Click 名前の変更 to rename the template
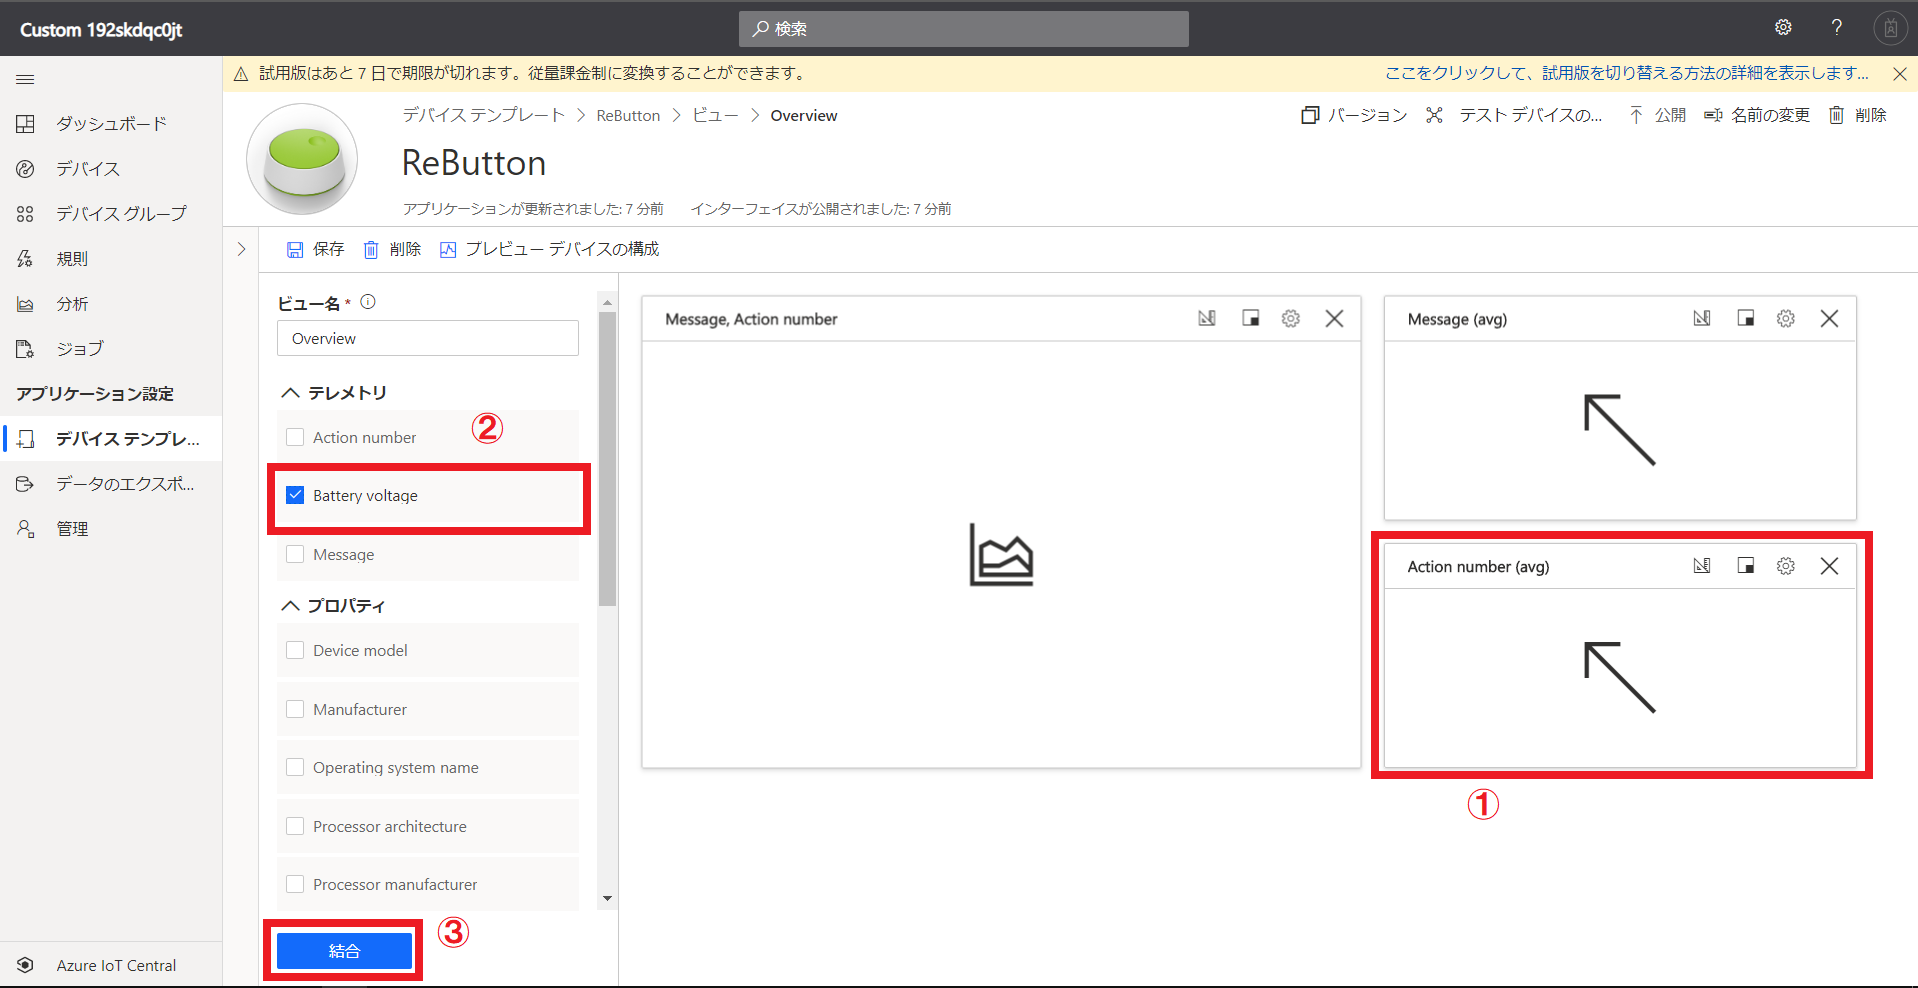The image size is (1918, 988). [1757, 115]
